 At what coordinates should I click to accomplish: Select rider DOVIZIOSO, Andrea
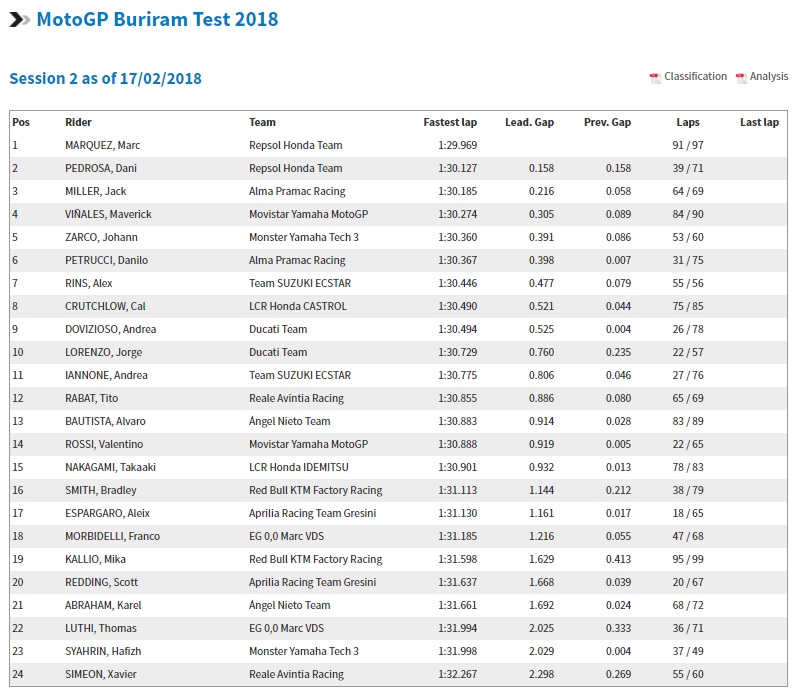(x=110, y=329)
